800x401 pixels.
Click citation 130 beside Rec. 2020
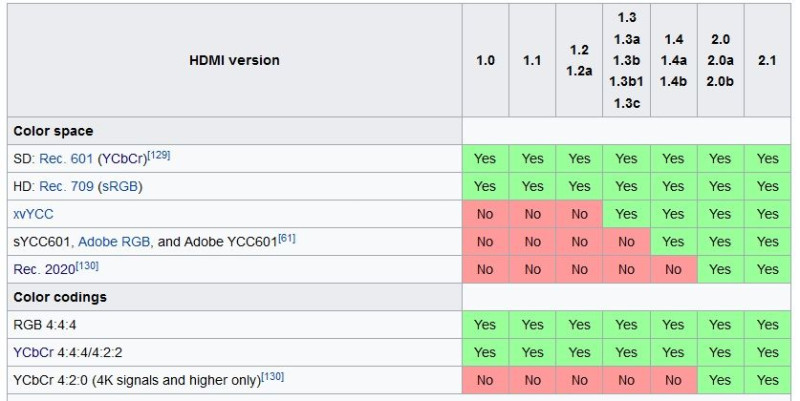[x=87, y=265]
